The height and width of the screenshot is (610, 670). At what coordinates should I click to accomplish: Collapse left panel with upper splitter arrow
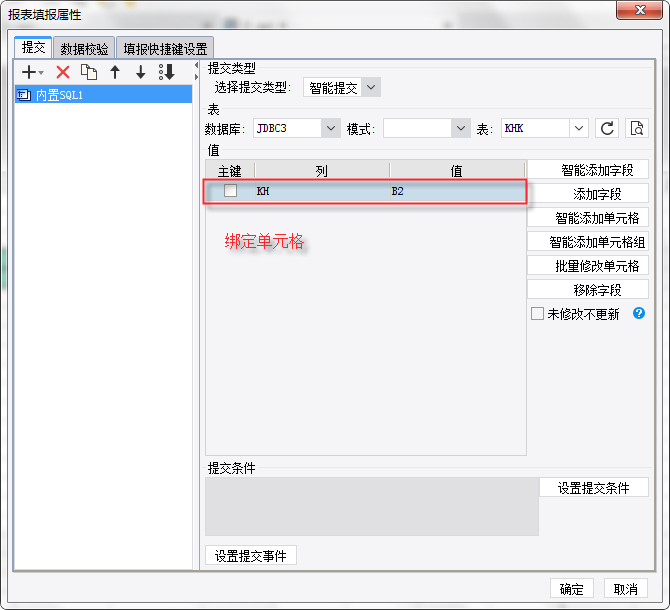point(196,65)
